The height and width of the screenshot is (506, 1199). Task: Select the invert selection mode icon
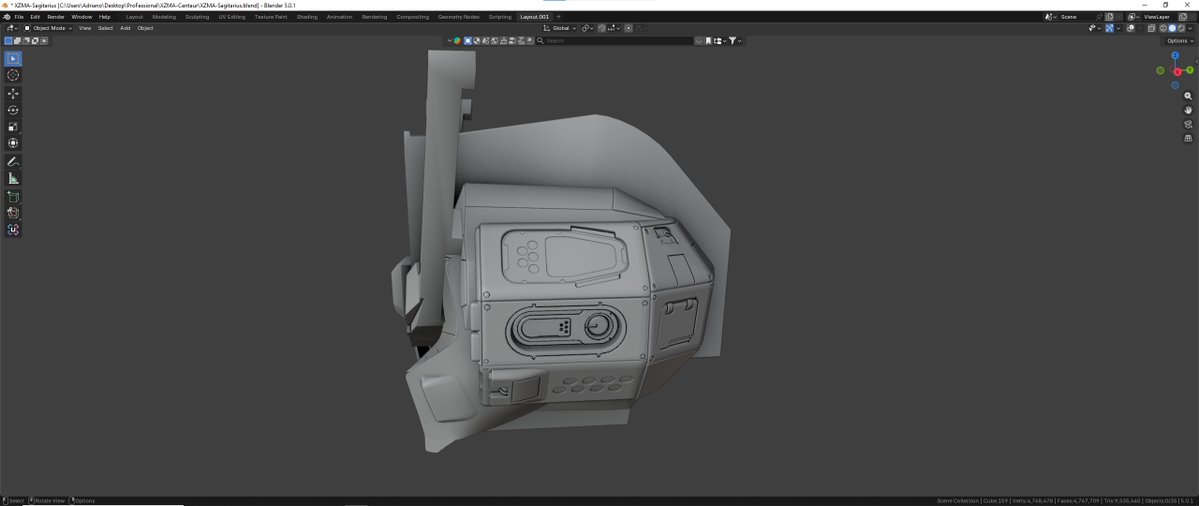click(35, 41)
